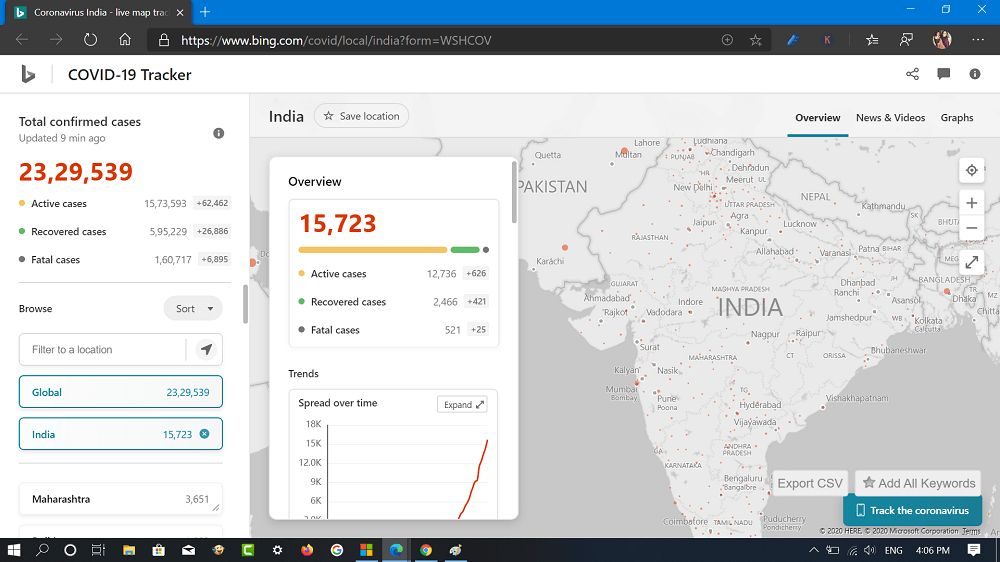The image size is (1000, 562).
Task: Open the favorites list
Action: point(872,40)
